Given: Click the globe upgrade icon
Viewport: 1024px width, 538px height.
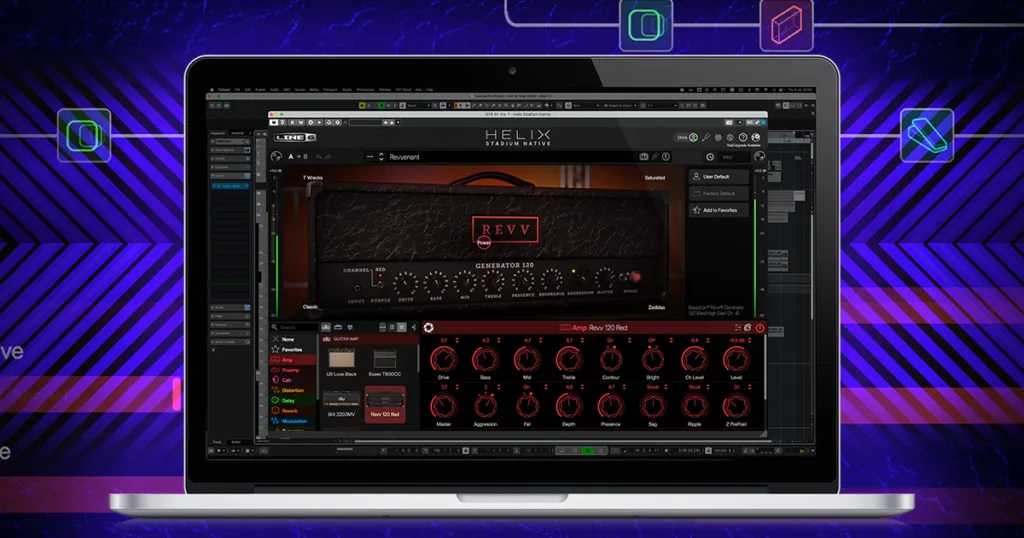Looking at the screenshot, I should tap(756, 137).
